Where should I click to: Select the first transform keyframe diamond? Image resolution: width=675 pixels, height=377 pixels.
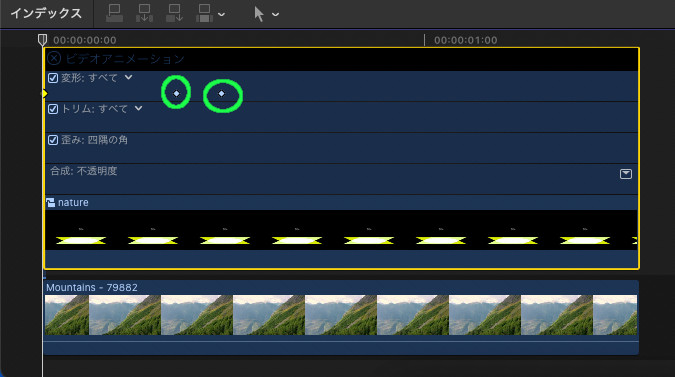point(176,93)
